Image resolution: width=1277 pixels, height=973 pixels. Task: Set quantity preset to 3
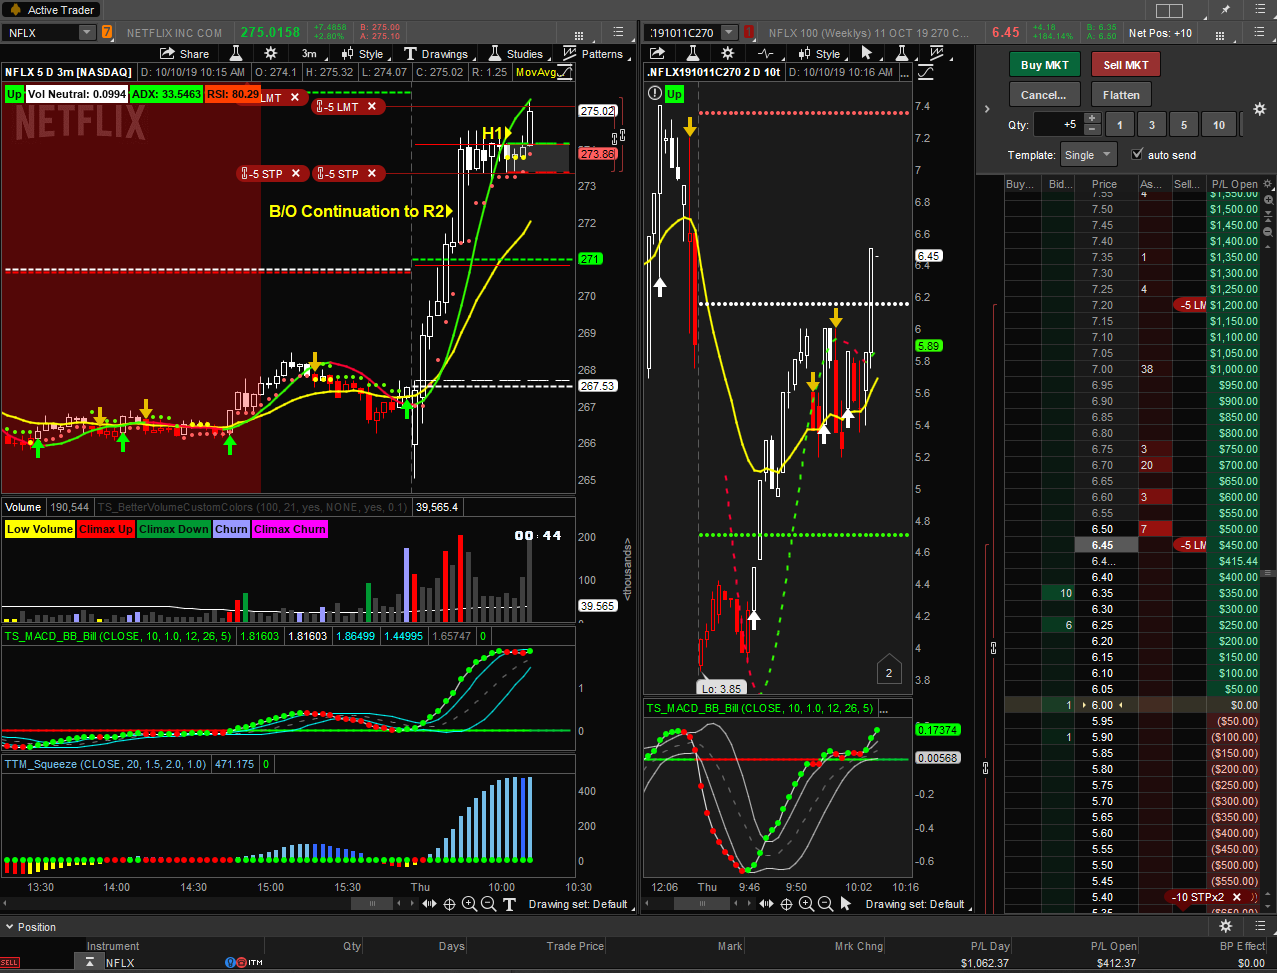(1152, 125)
